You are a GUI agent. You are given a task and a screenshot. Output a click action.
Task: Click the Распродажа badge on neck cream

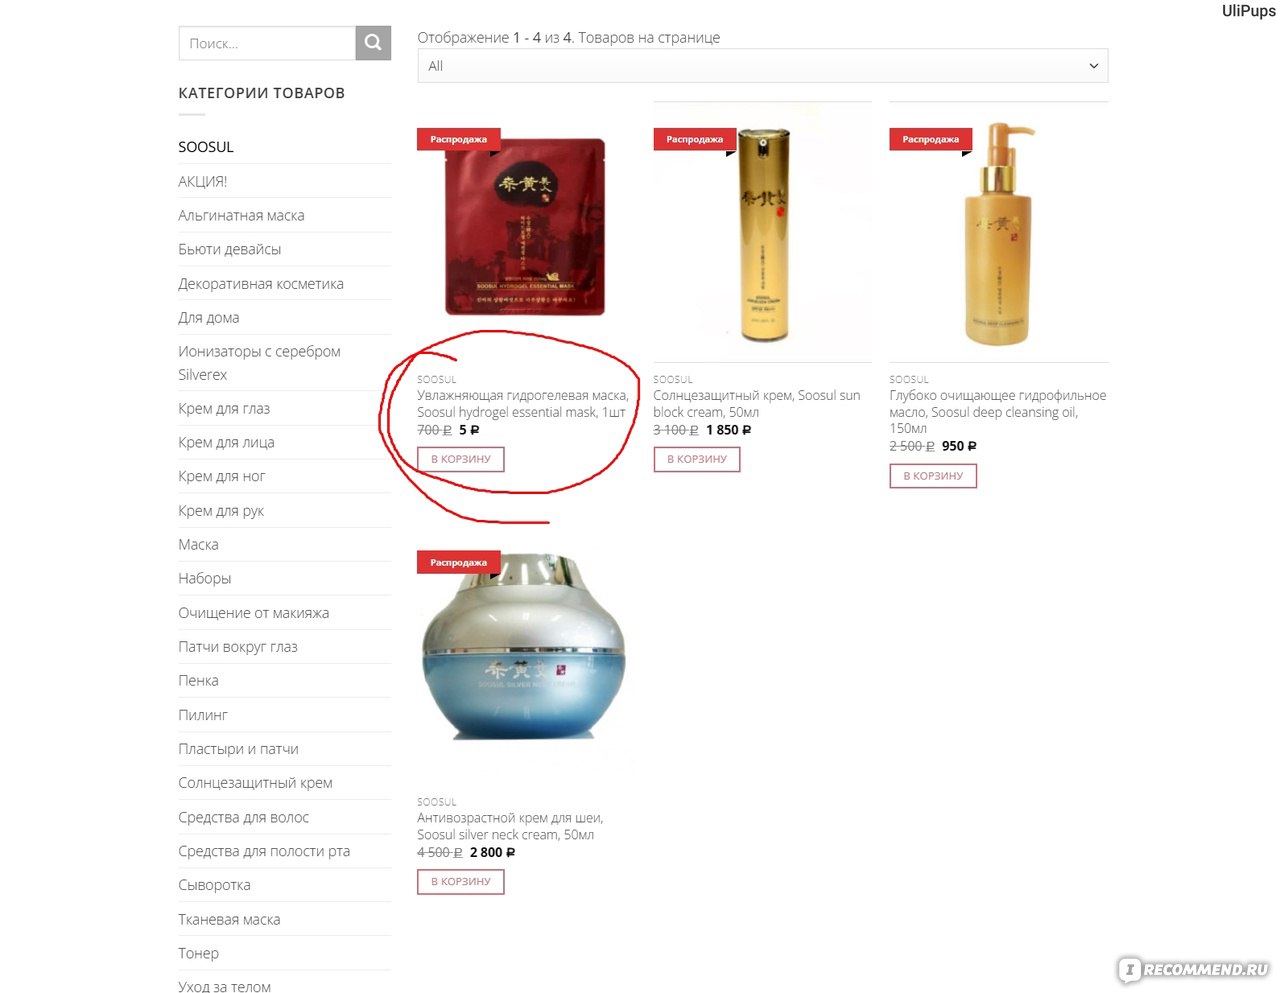(x=459, y=562)
